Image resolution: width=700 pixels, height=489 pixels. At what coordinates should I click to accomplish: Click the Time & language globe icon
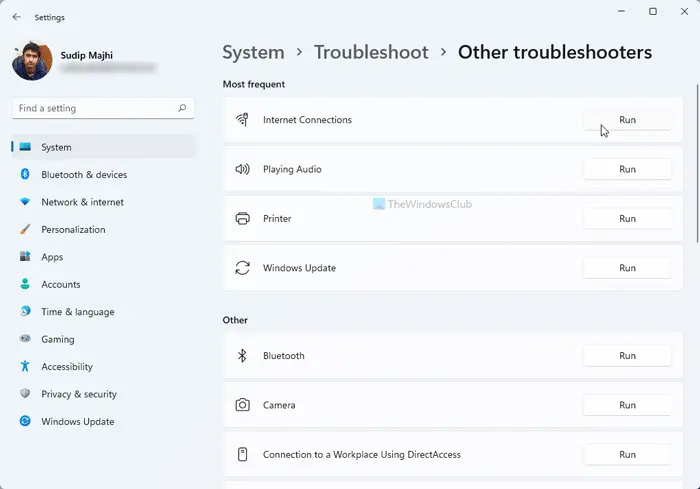[x=25, y=311]
